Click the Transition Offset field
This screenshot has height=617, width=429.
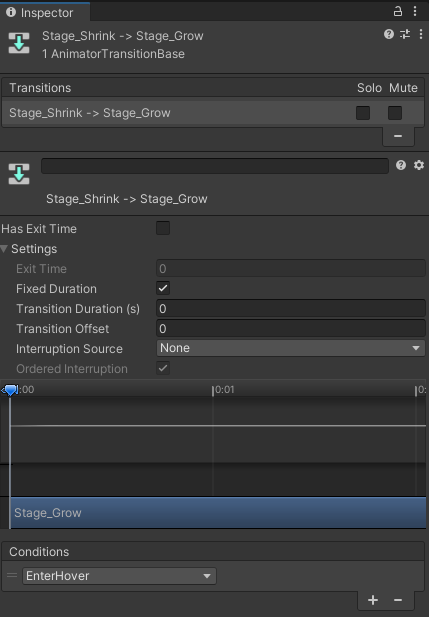click(x=291, y=329)
